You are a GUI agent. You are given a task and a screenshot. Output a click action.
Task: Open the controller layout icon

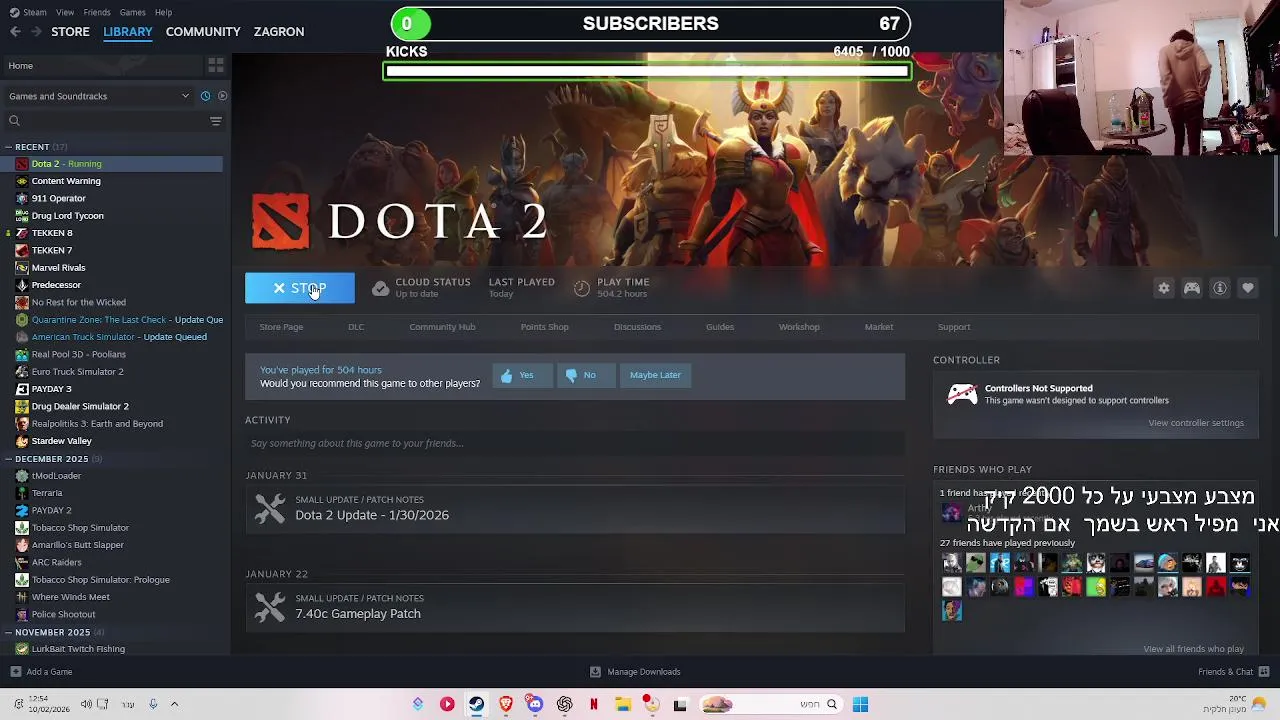pyautogui.click(x=1192, y=288)
